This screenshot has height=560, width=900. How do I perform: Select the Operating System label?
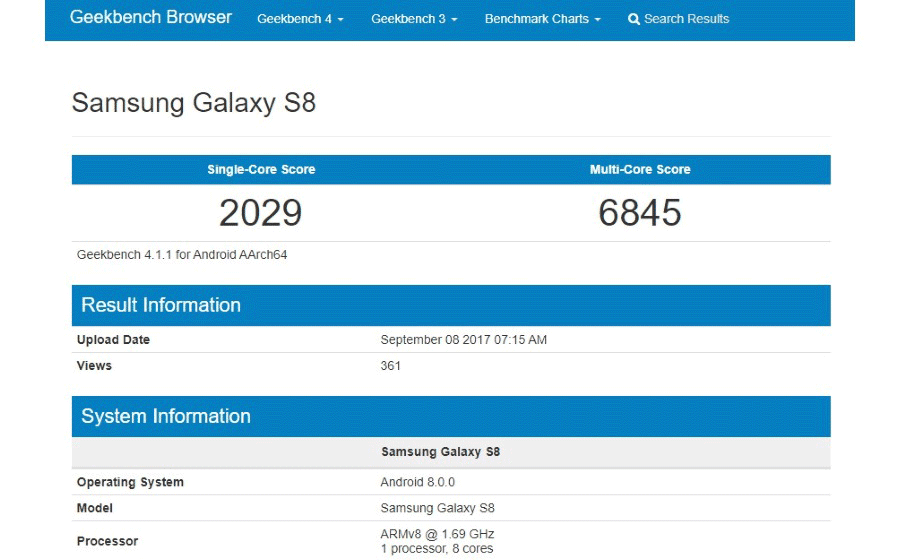click(130, 482)
